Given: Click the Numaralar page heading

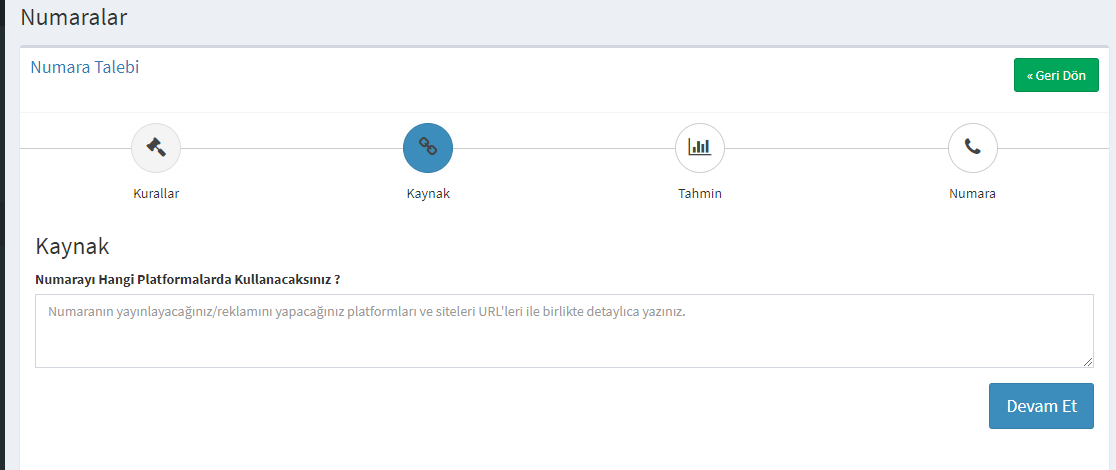Looking at the screenshot, I should (74, 17).
